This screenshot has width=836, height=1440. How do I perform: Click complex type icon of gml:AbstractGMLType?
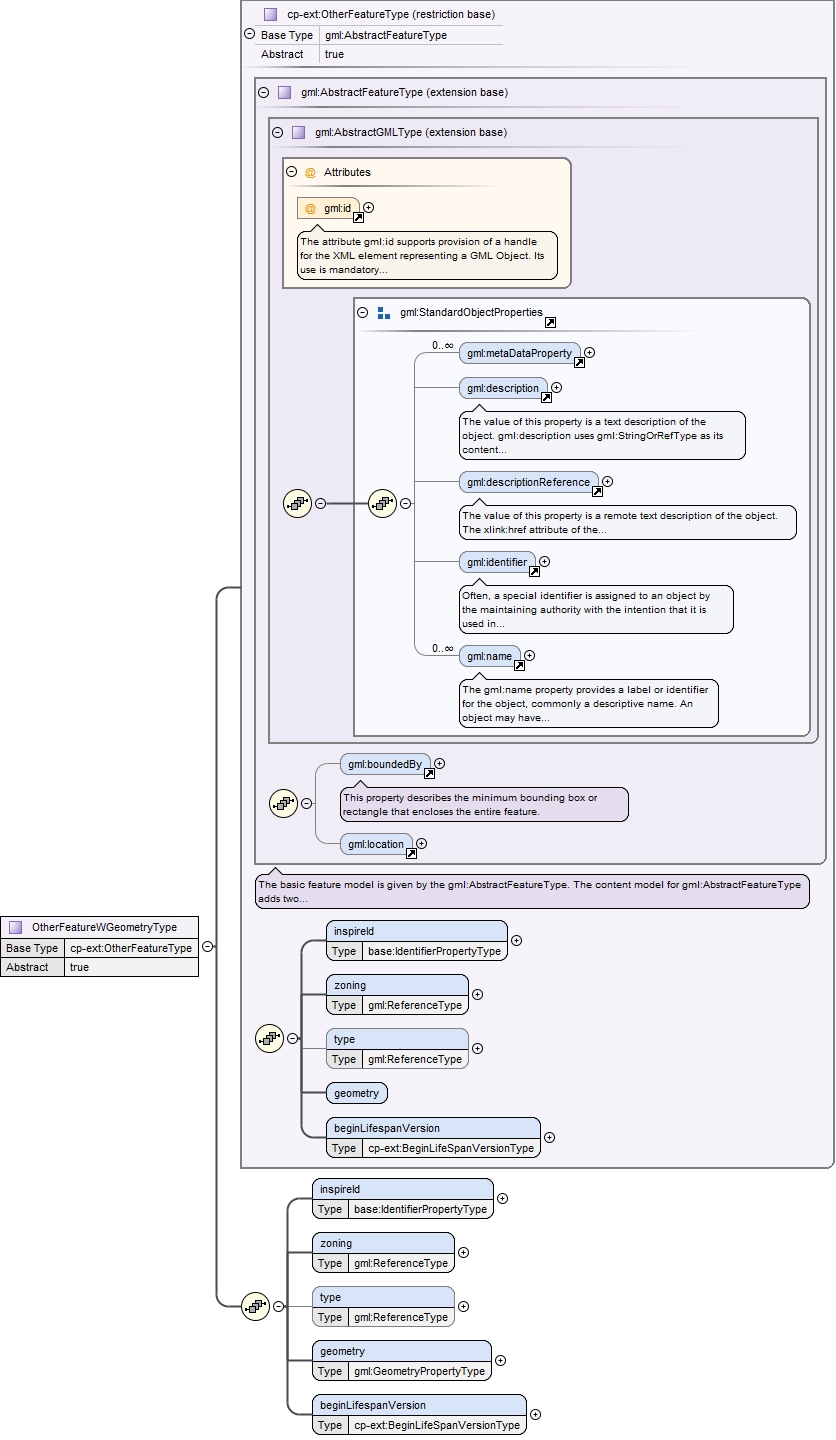[x=299, y=132]
